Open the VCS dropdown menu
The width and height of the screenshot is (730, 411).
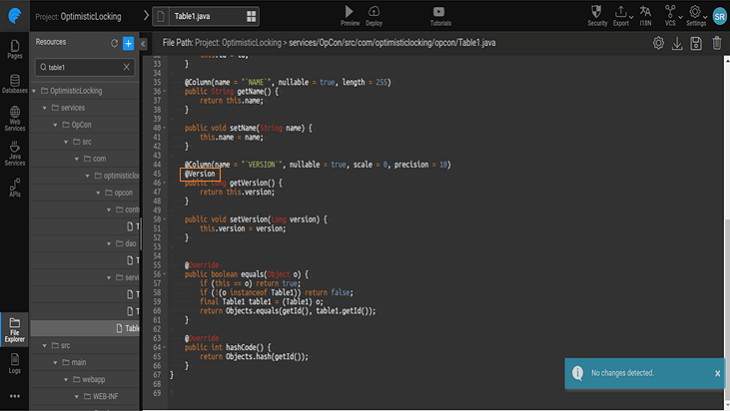pos(670,13)
